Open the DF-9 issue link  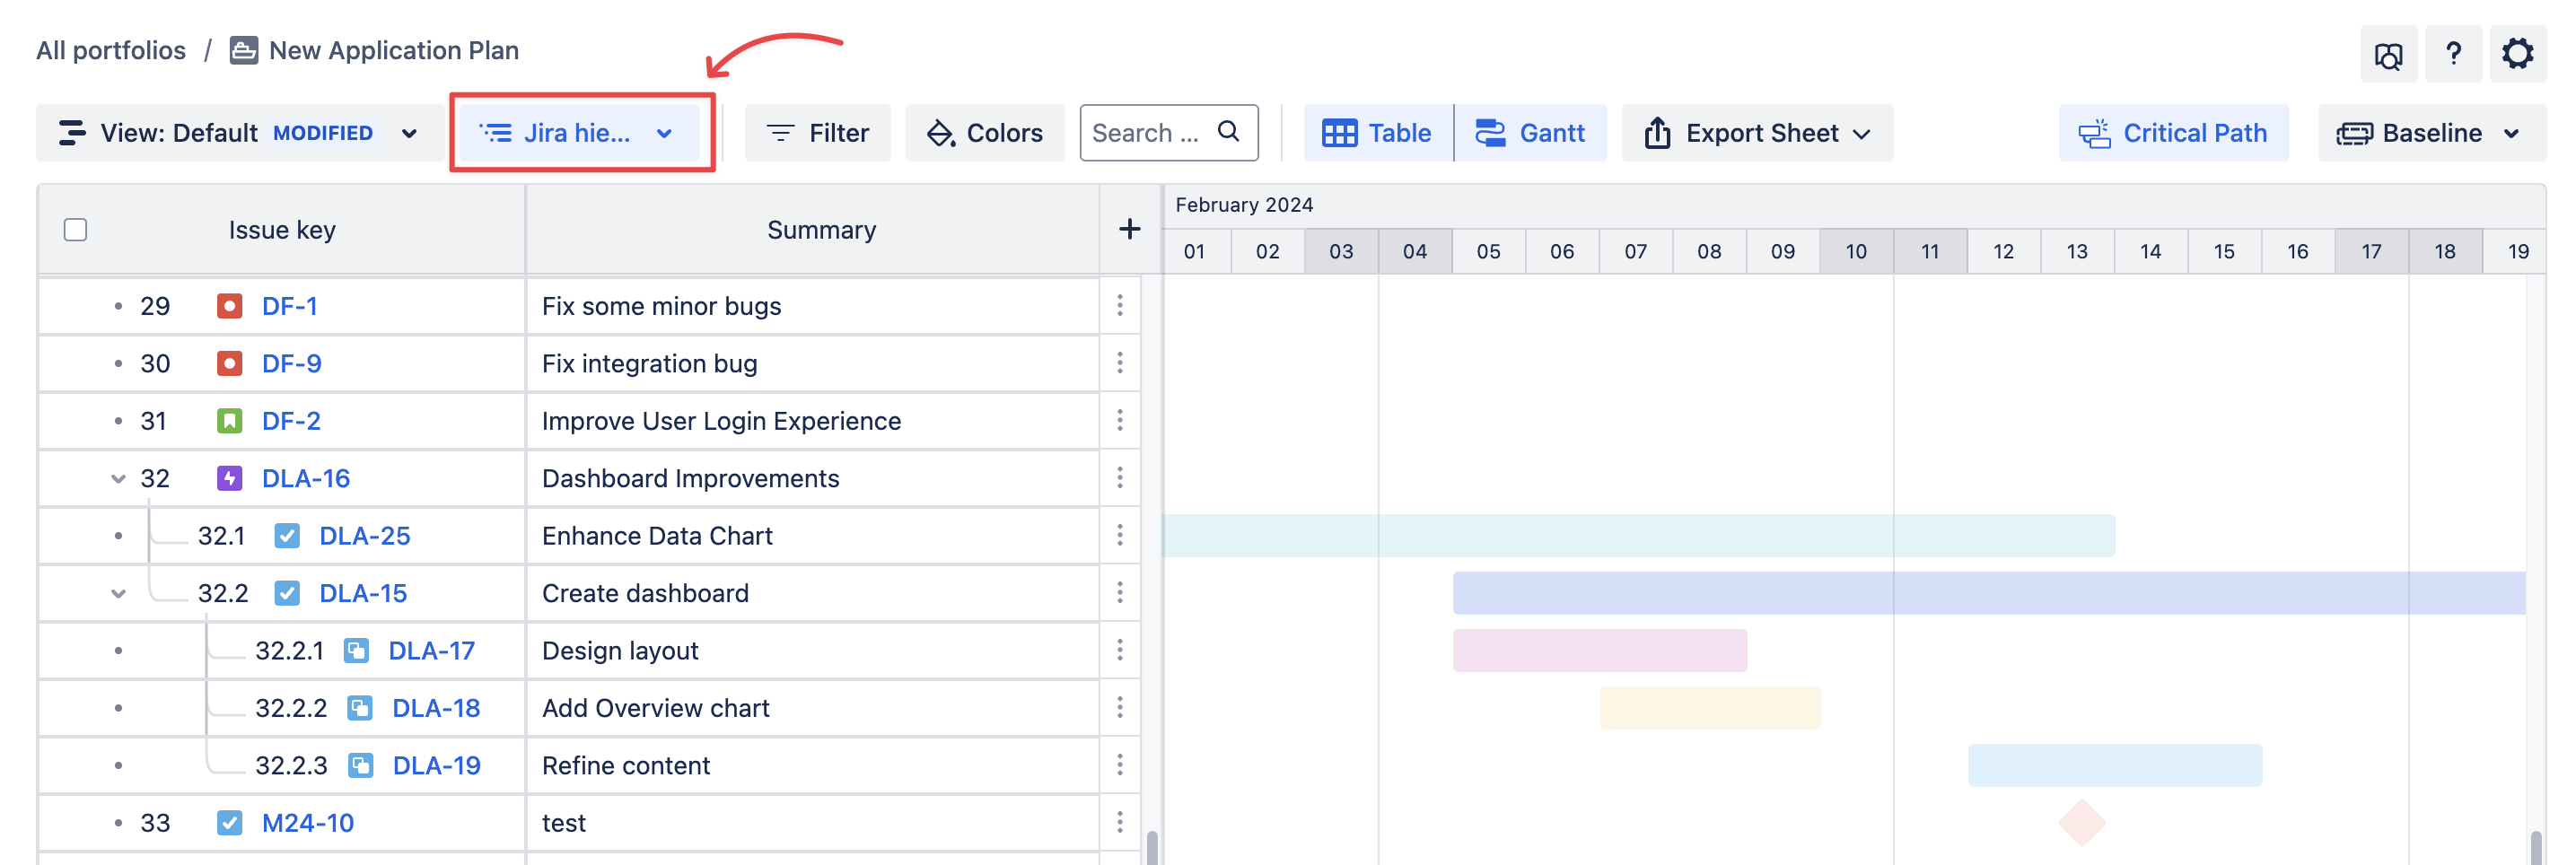pos(291,364)
